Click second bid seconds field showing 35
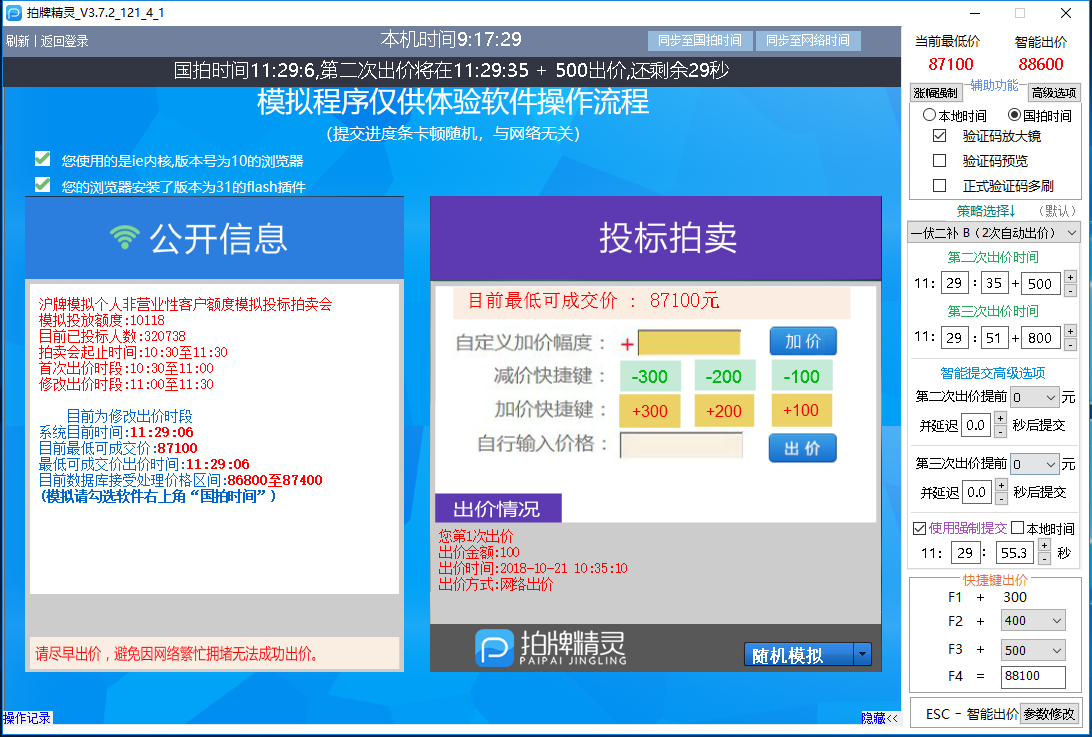Screen dimensions: 1092x737 pos(994,284)
